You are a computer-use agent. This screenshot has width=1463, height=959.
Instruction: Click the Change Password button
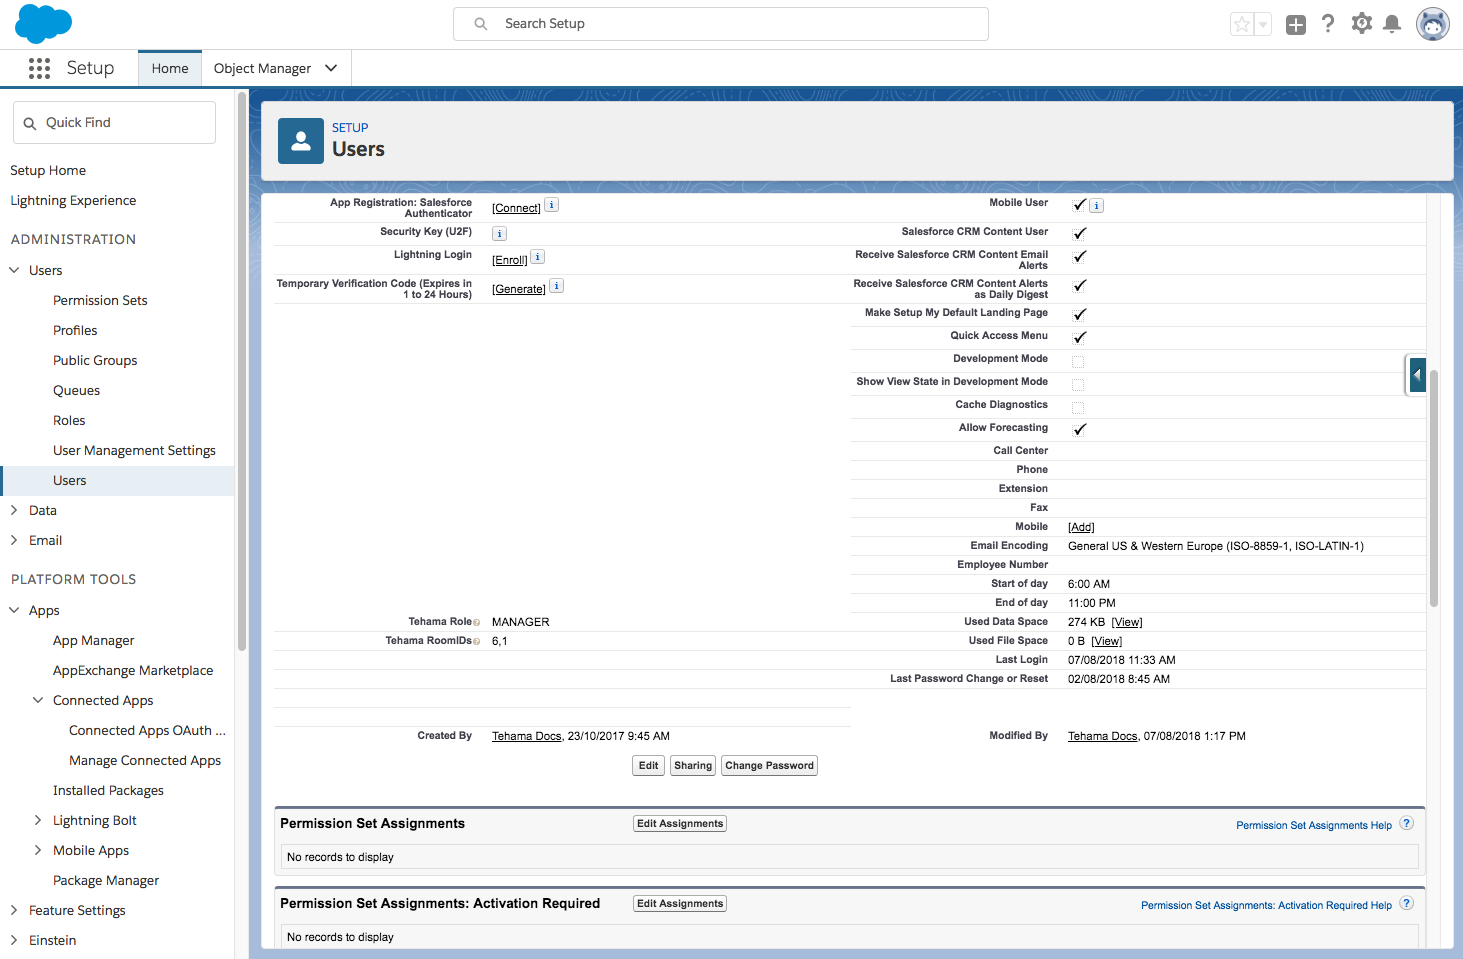[769, 766]
